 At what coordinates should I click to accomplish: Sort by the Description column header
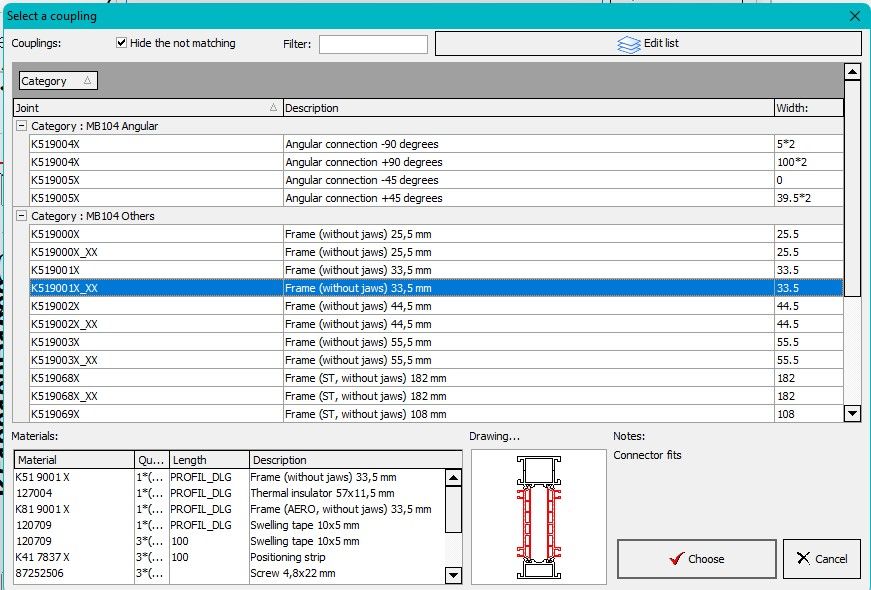click(x=527, y=108)
